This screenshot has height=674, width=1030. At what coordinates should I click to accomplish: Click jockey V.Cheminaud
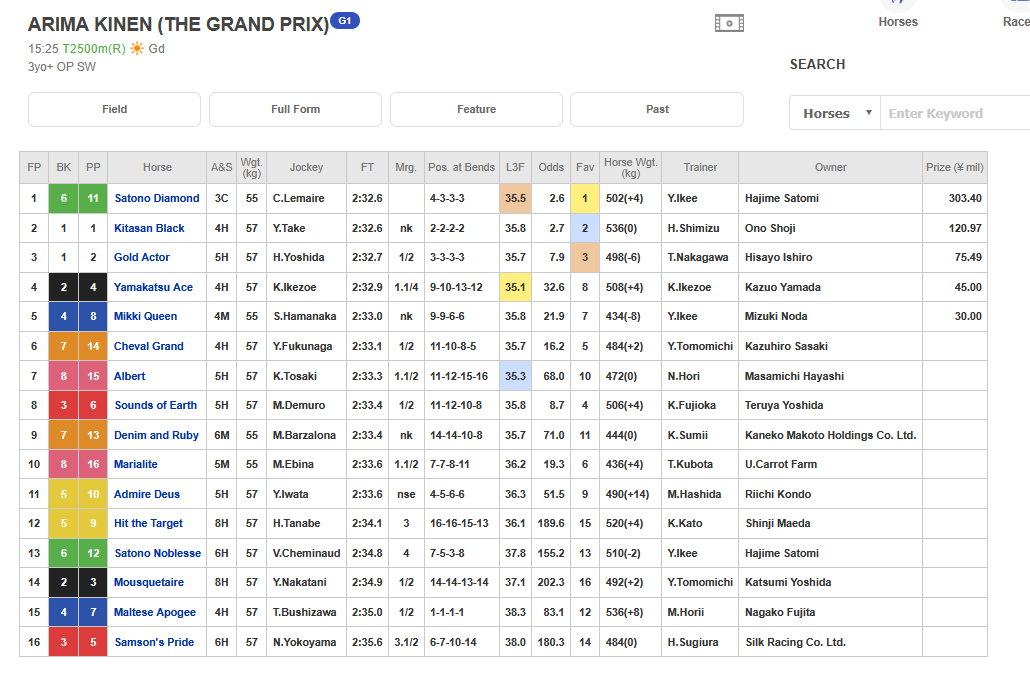307,553
